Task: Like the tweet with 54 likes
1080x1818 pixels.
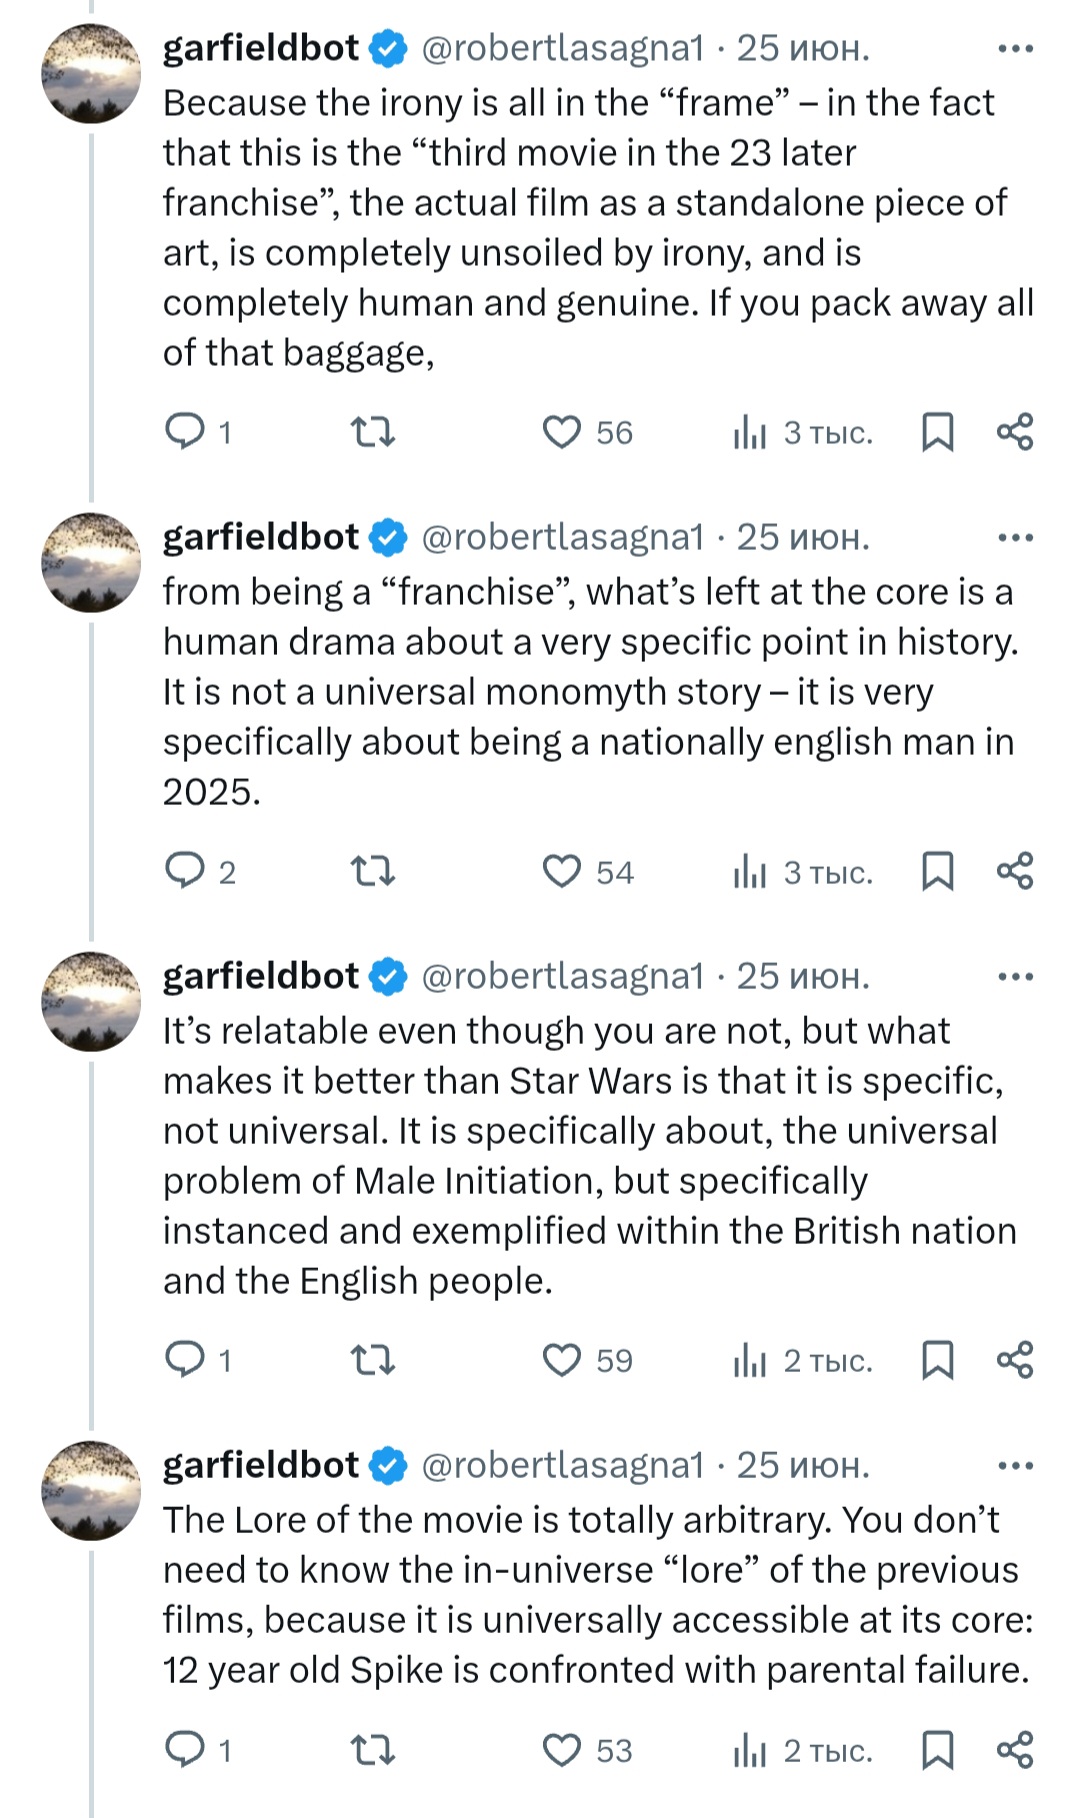Action: 562,871
